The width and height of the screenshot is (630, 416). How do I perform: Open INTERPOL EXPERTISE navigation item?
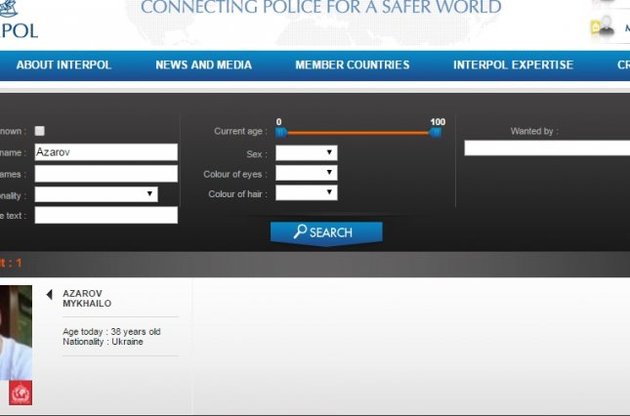pyautogui.click(x=513, y=65)
